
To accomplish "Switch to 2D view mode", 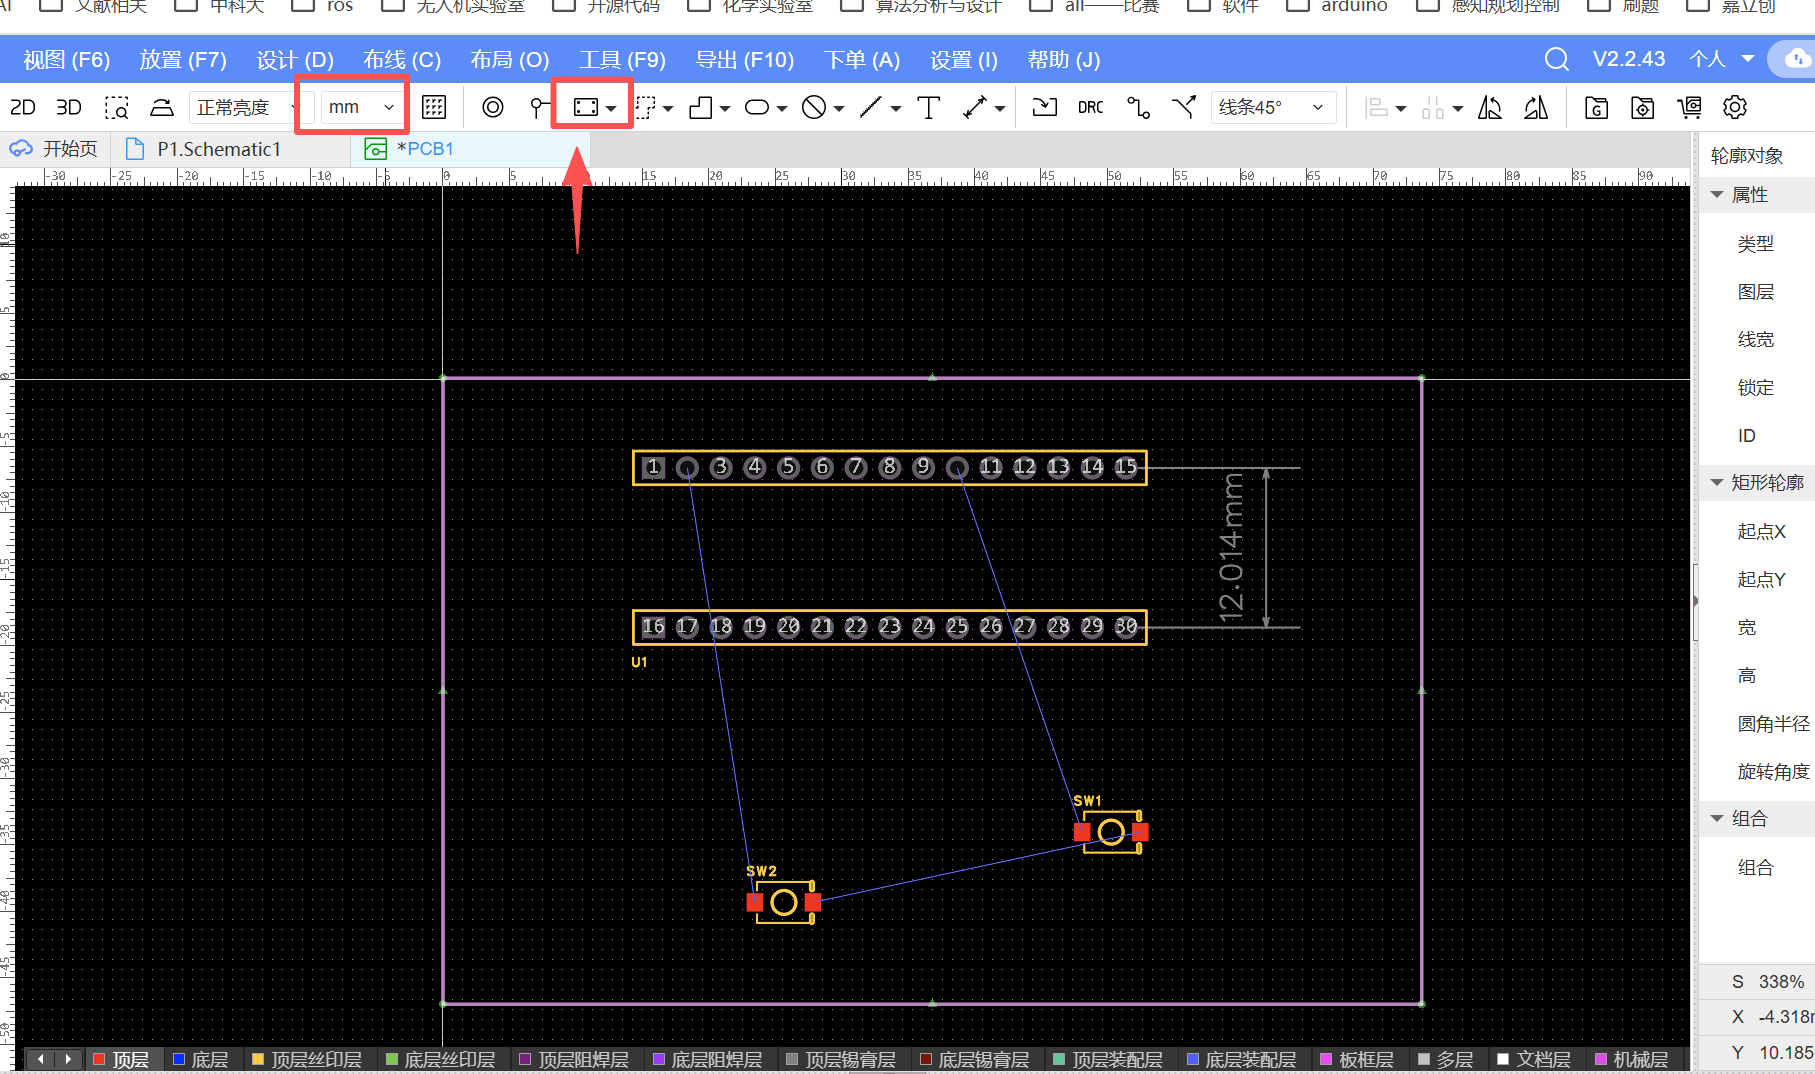I will [x=23, y=107].
